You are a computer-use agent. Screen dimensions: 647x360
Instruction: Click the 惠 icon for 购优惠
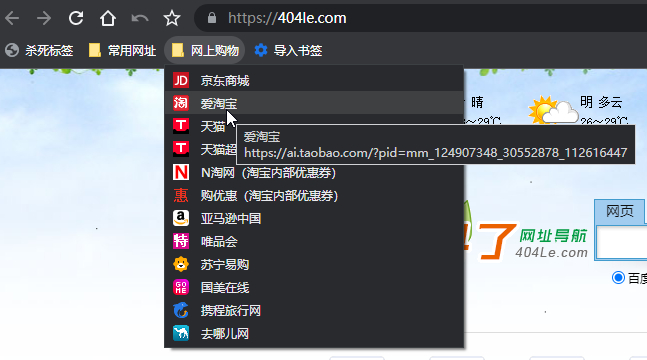[181, 195]
